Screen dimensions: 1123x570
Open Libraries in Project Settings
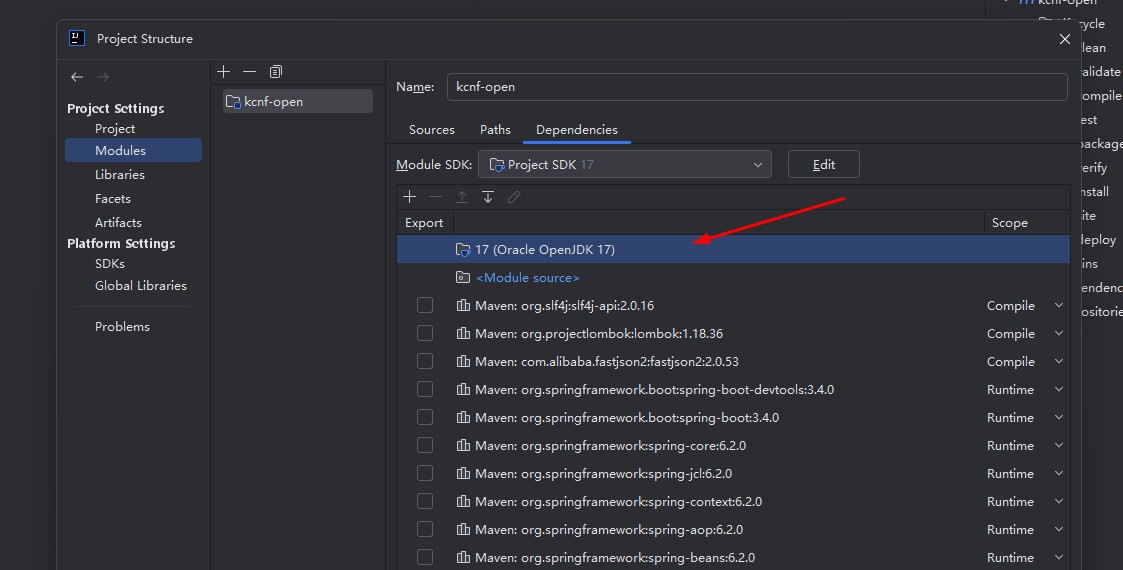click(x=120, y=175)
